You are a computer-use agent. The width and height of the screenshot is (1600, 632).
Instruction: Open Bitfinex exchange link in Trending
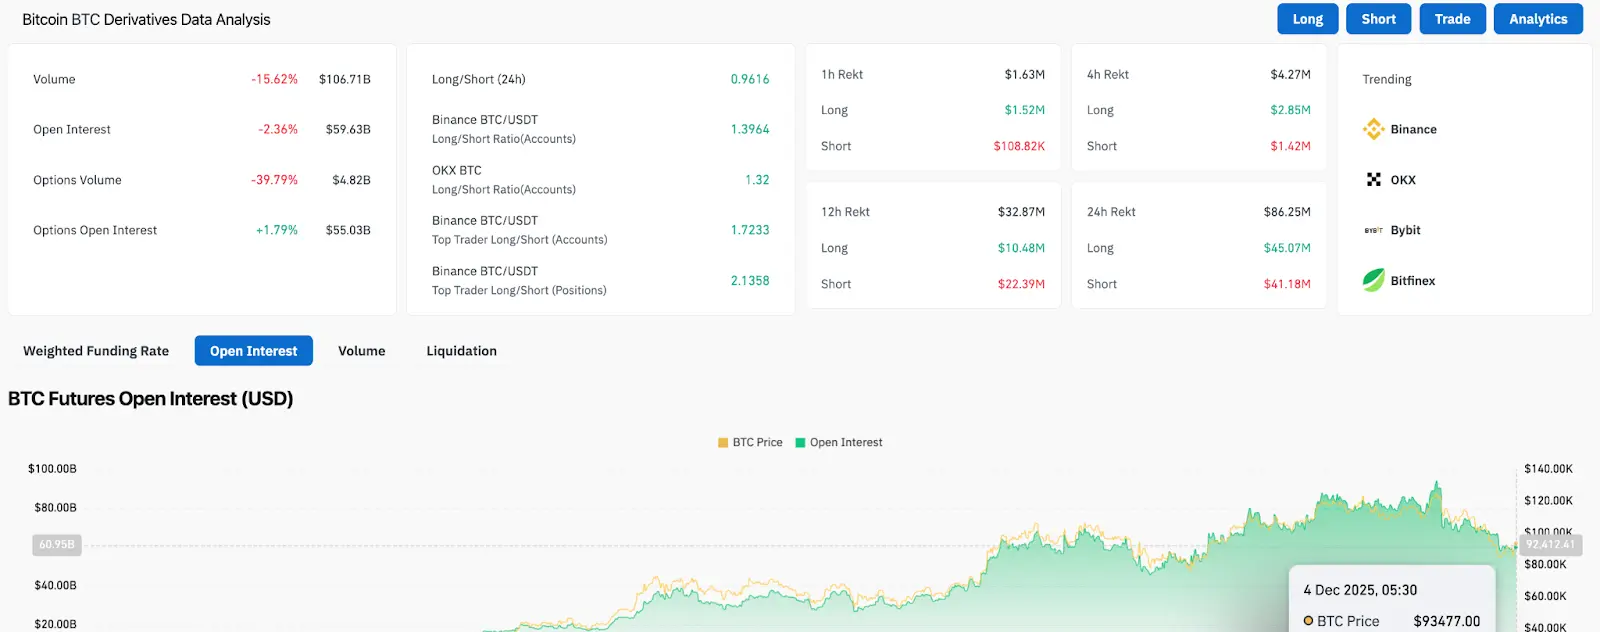coord(1413,281)
